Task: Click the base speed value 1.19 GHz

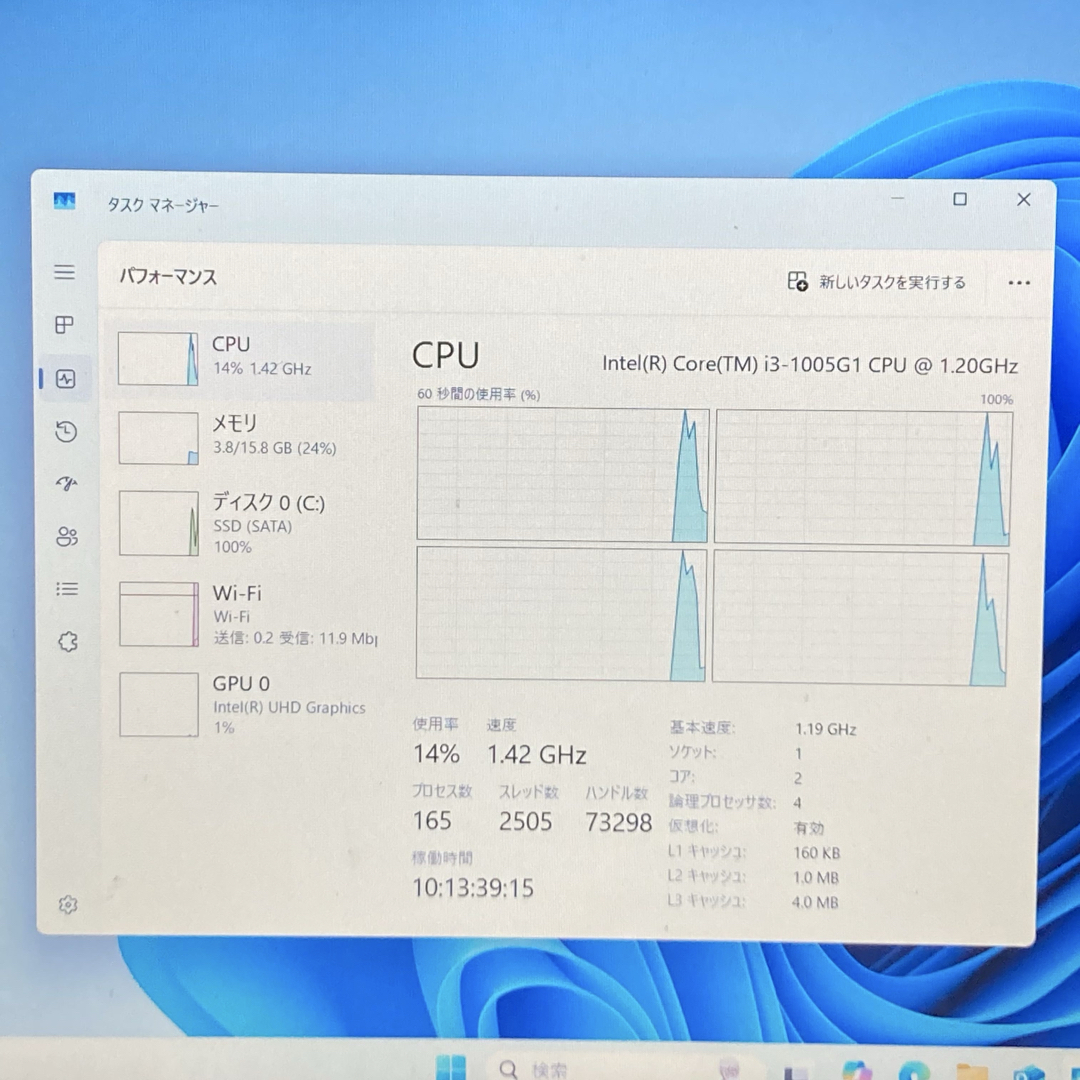Action: tap(825, 729)
